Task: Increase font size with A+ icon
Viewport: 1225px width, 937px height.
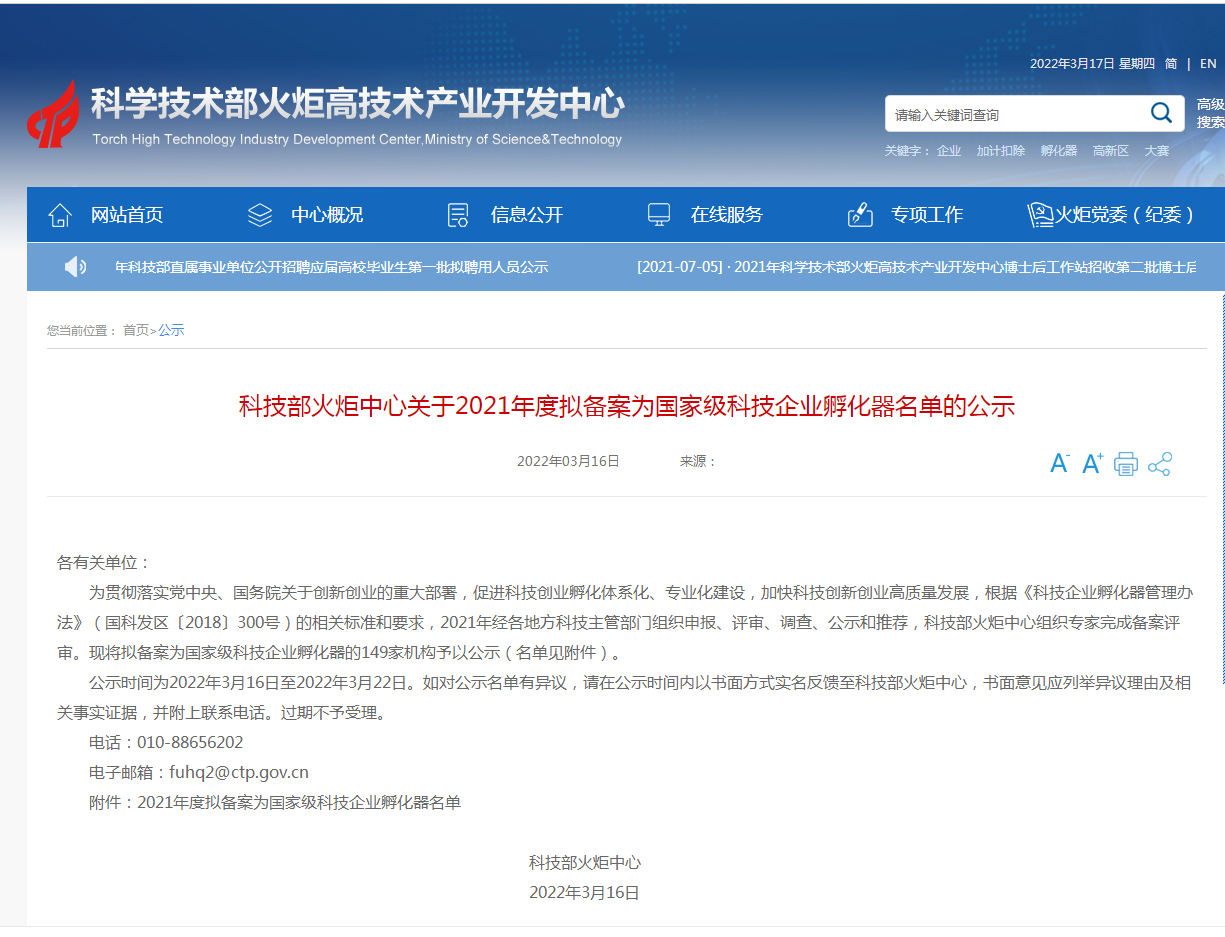Action: pyautogui.click(x=1092, y=464)
